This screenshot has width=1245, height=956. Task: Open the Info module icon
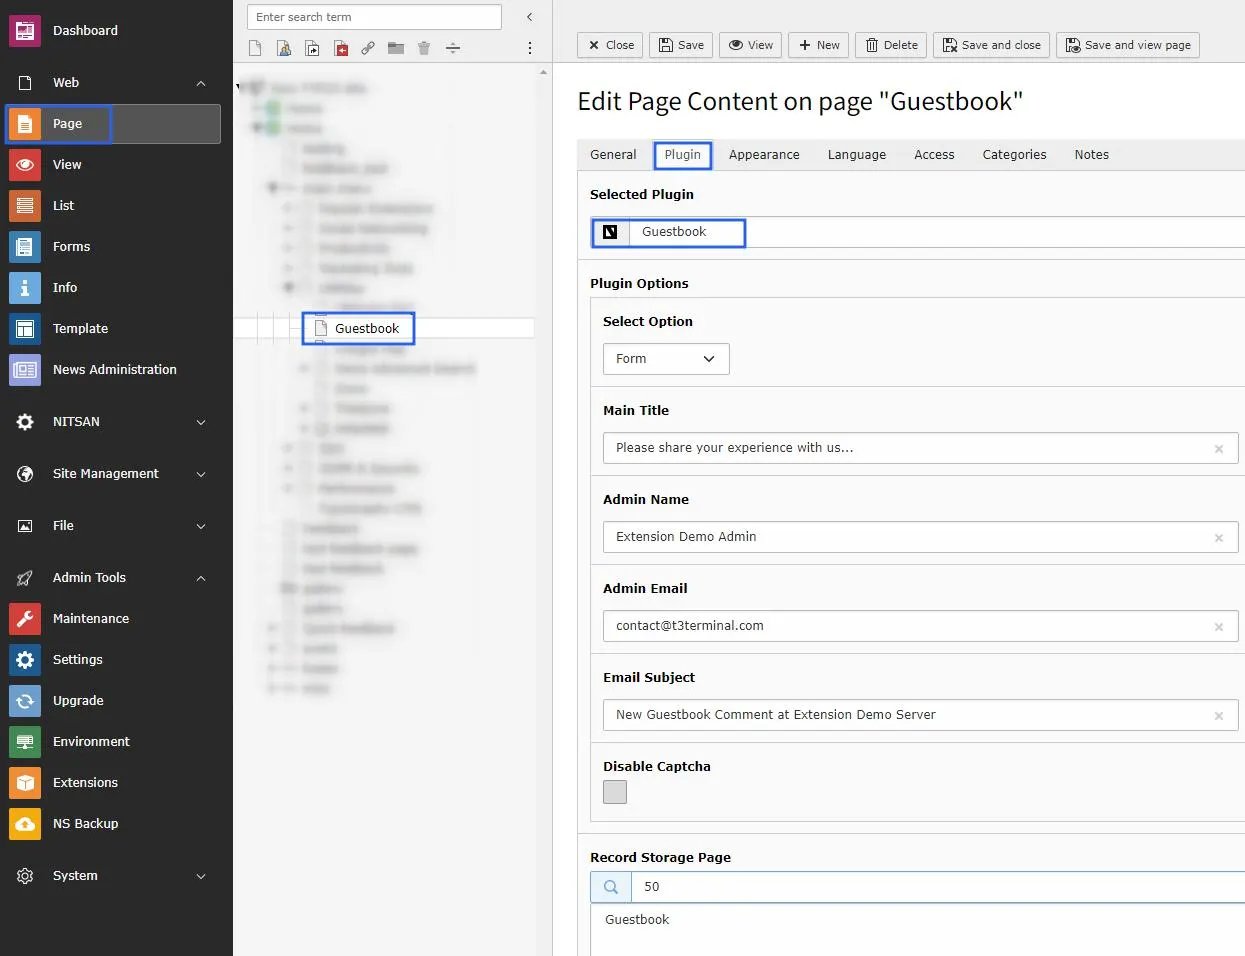click(25, 288)
